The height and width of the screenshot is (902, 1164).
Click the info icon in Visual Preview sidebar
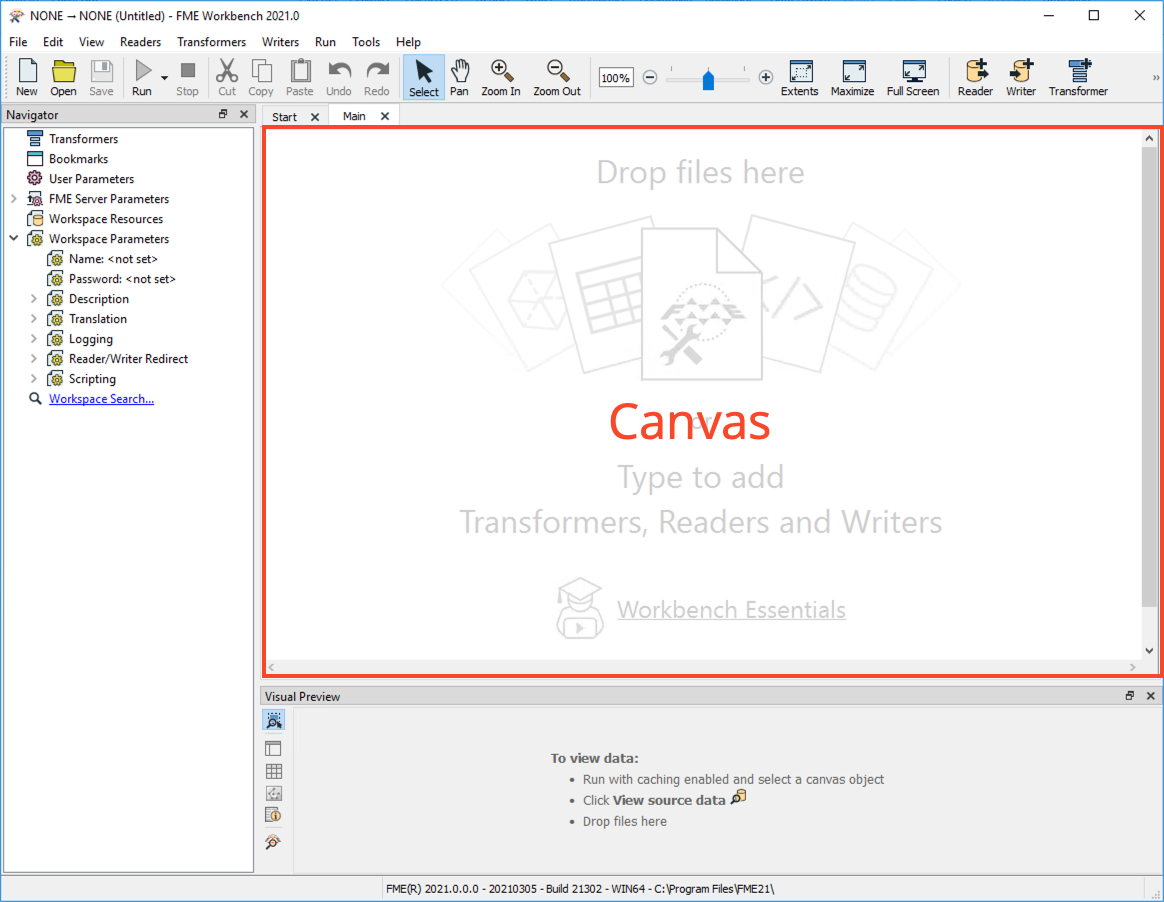[274, 815]
